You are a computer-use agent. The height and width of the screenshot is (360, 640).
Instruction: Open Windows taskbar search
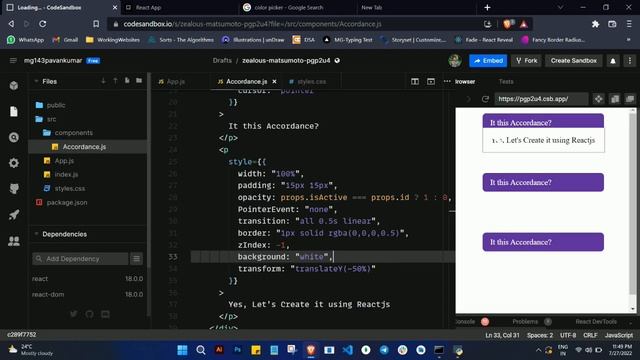tap(200, 350)
